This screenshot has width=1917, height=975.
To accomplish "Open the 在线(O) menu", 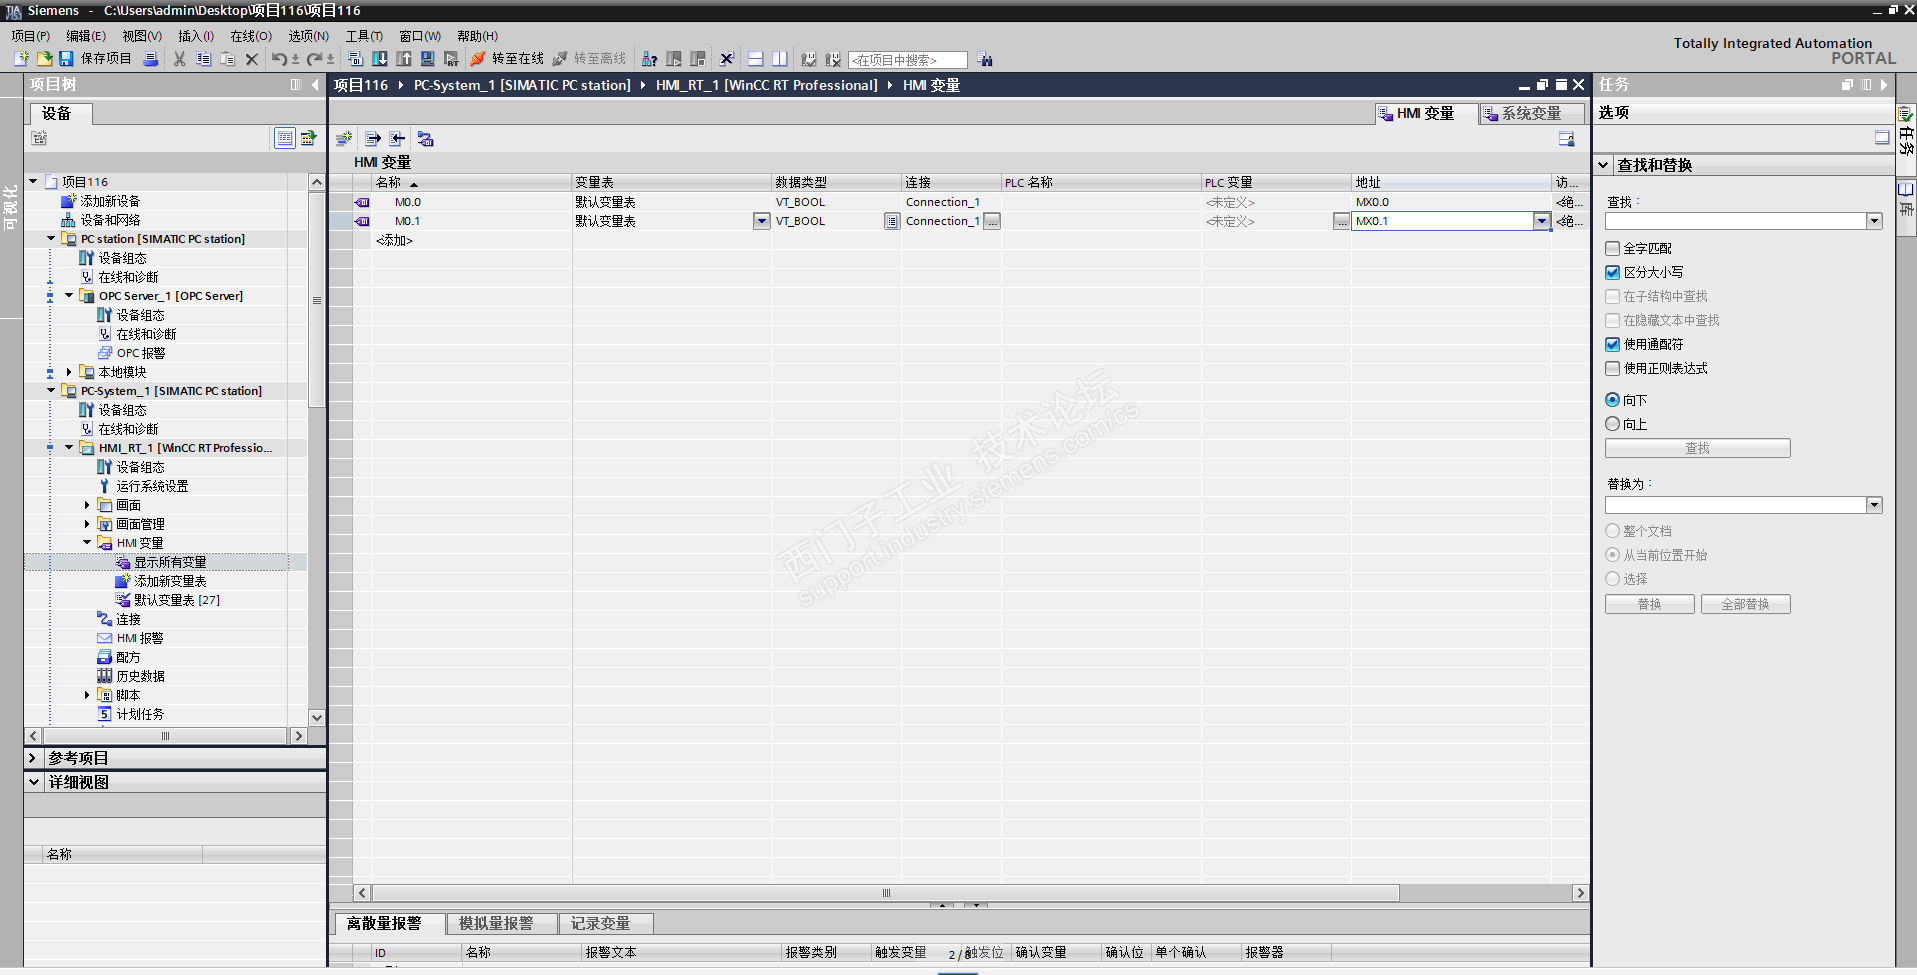I will point(251,36).
